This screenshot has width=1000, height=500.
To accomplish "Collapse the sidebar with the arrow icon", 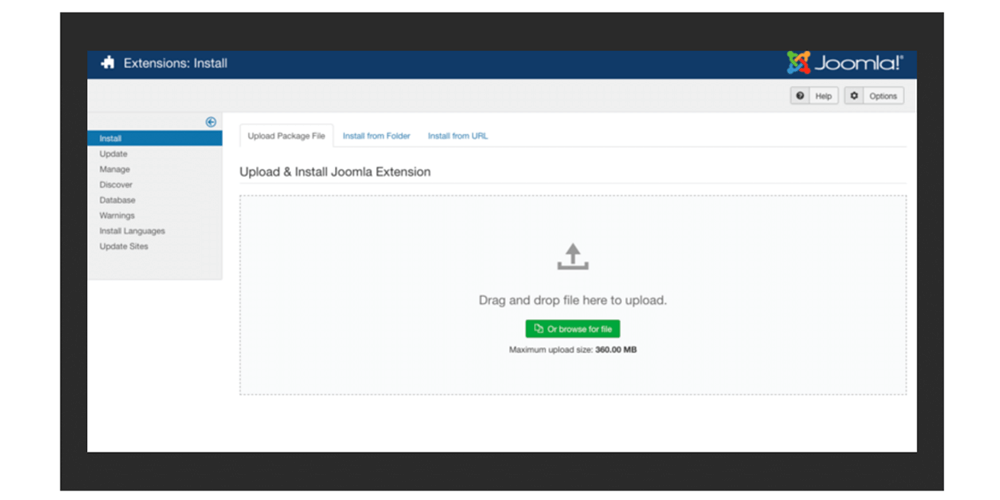I will [x=210, y=122].
